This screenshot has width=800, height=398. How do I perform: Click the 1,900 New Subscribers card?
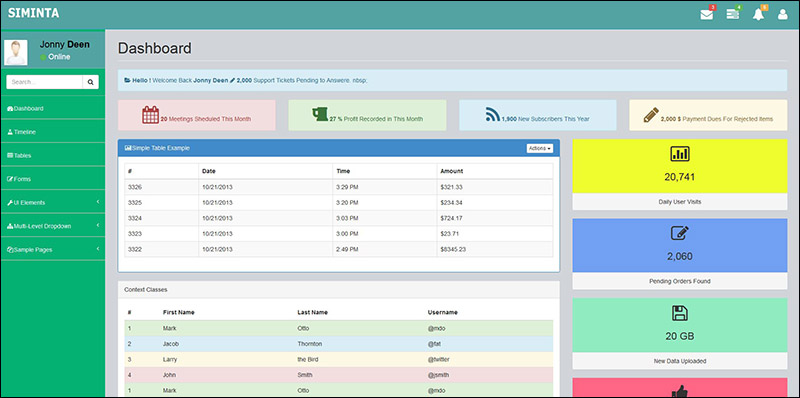(538, 115)
